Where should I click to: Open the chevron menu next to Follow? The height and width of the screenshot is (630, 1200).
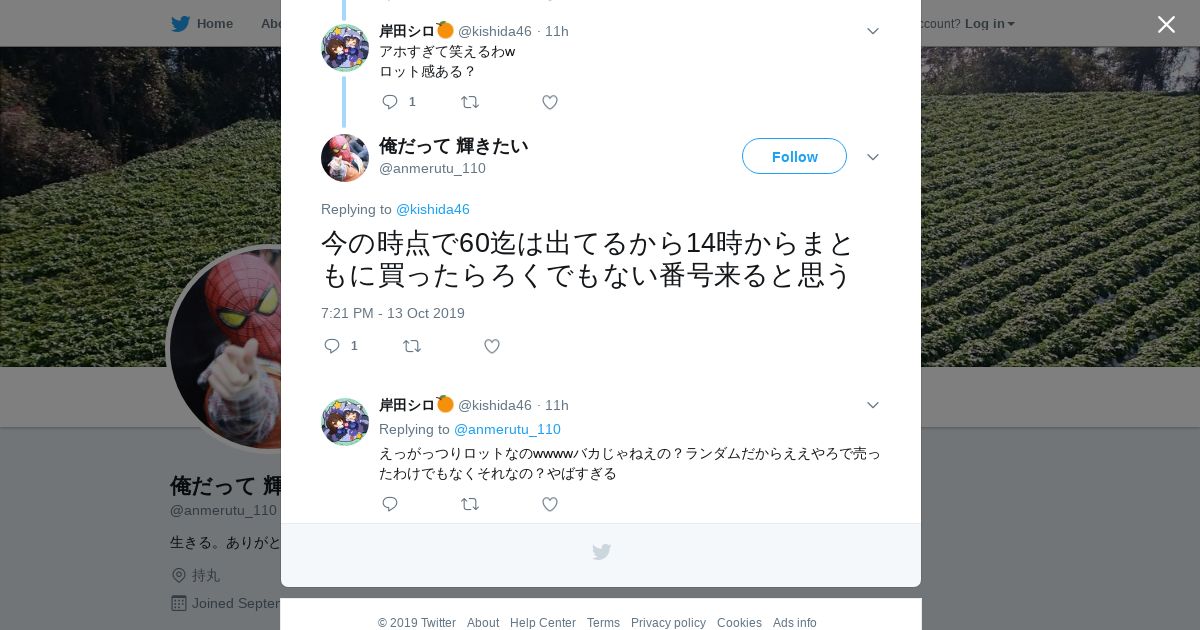pos(873,157)
